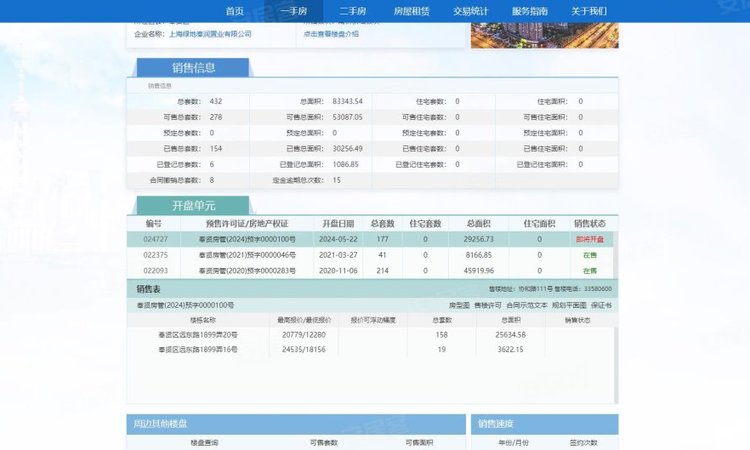Click the 售楼电话 33580600 text
750x450 pixels.
click(x=583, y=289)
